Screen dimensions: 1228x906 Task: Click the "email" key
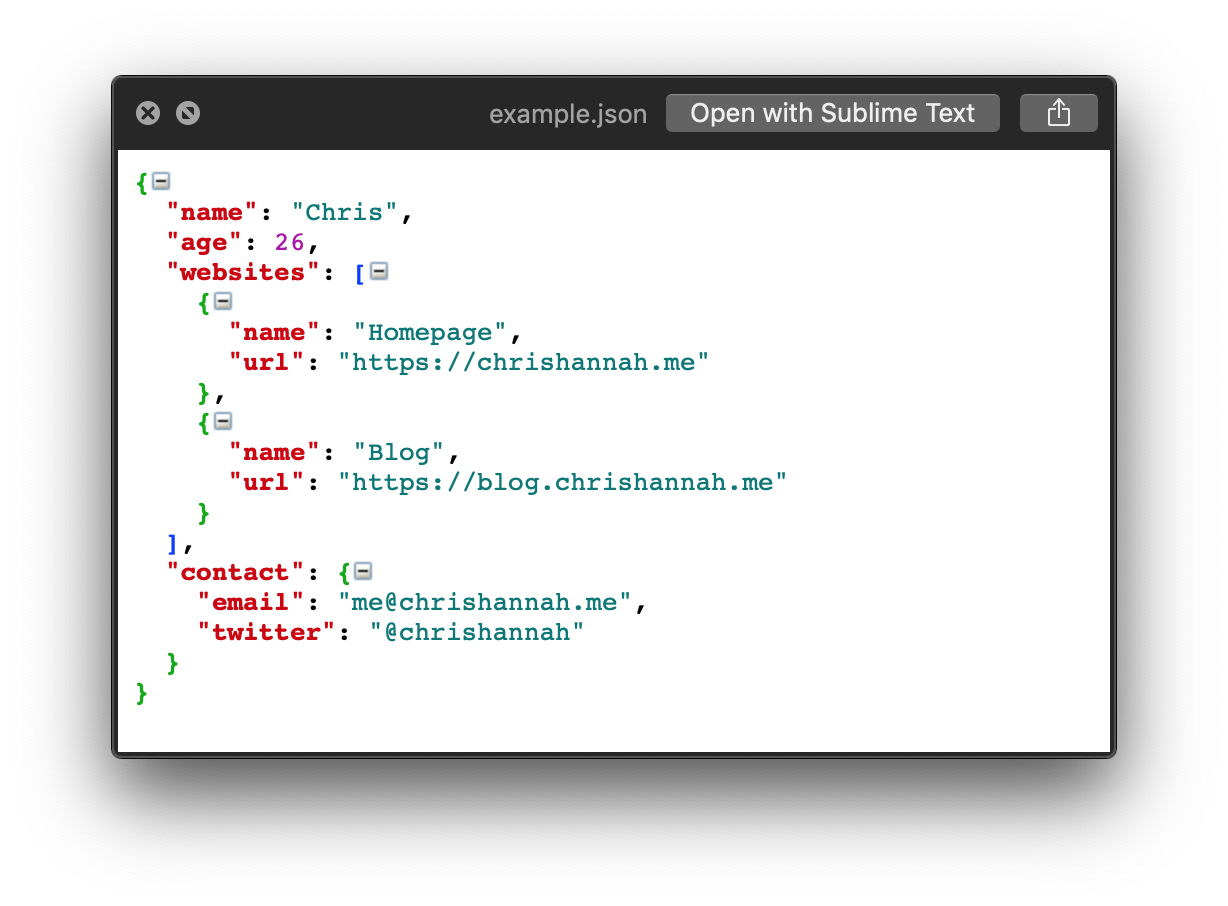(251, 602)
